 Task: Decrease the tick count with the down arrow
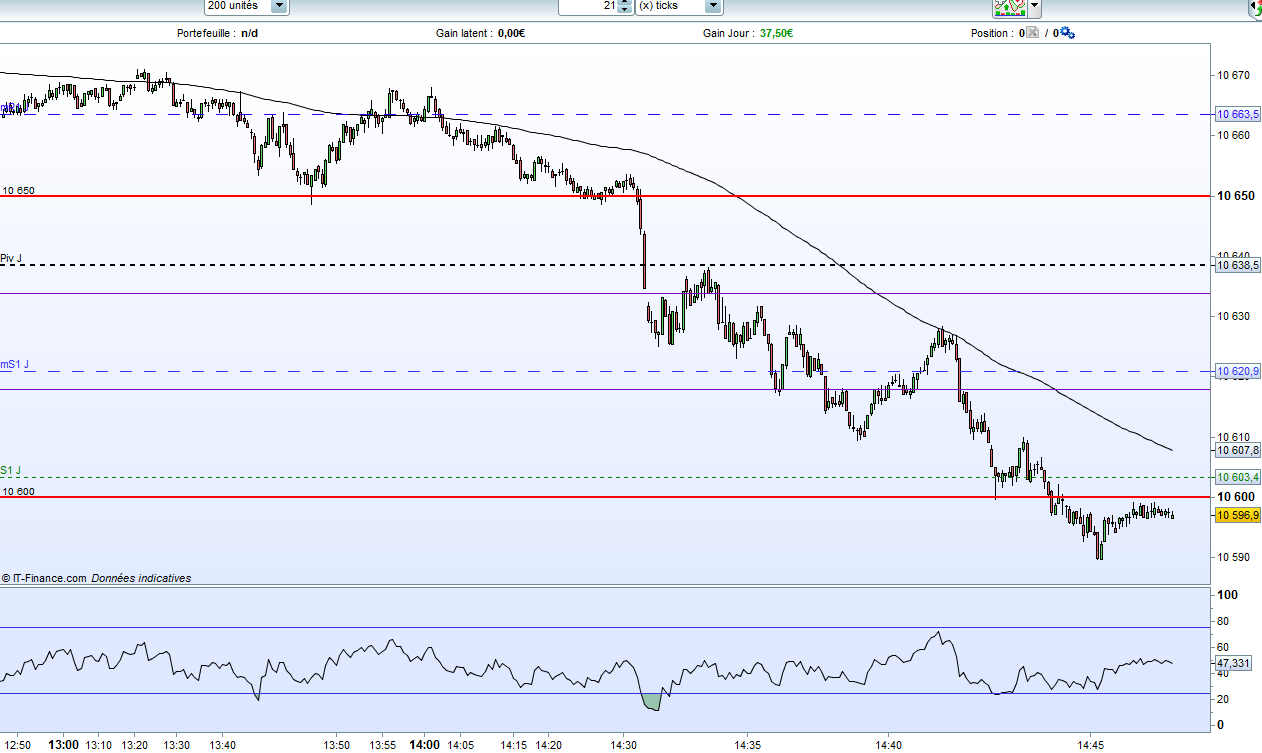625,10
